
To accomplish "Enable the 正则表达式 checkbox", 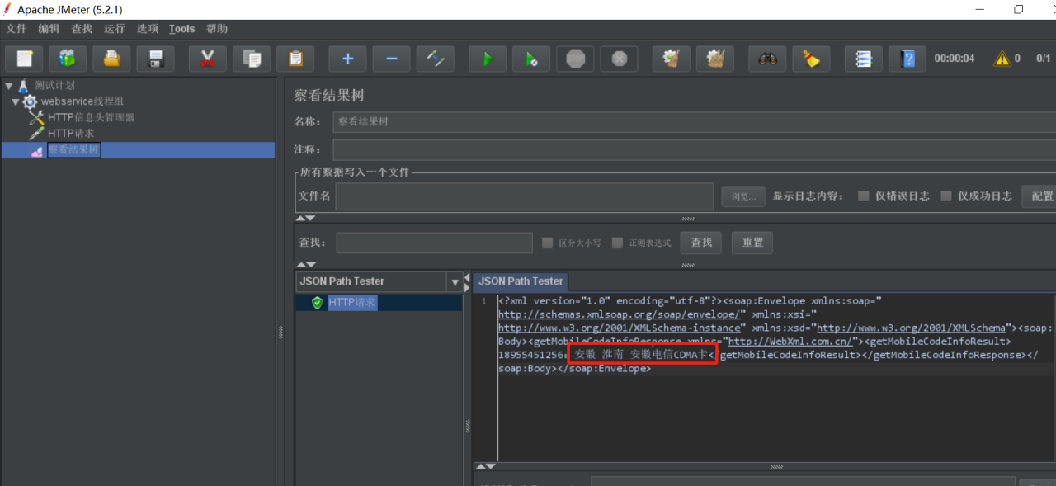I will 617,243.
